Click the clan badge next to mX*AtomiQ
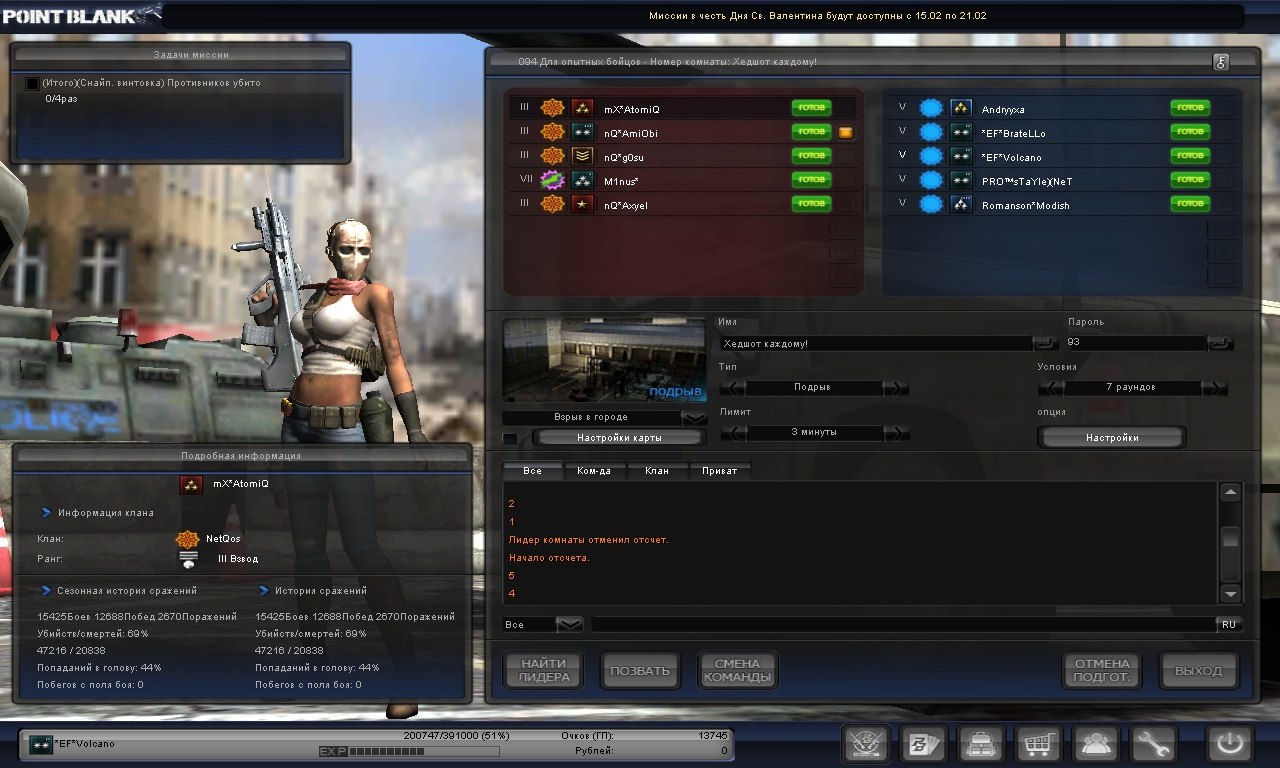 click(x=552, y=108)
